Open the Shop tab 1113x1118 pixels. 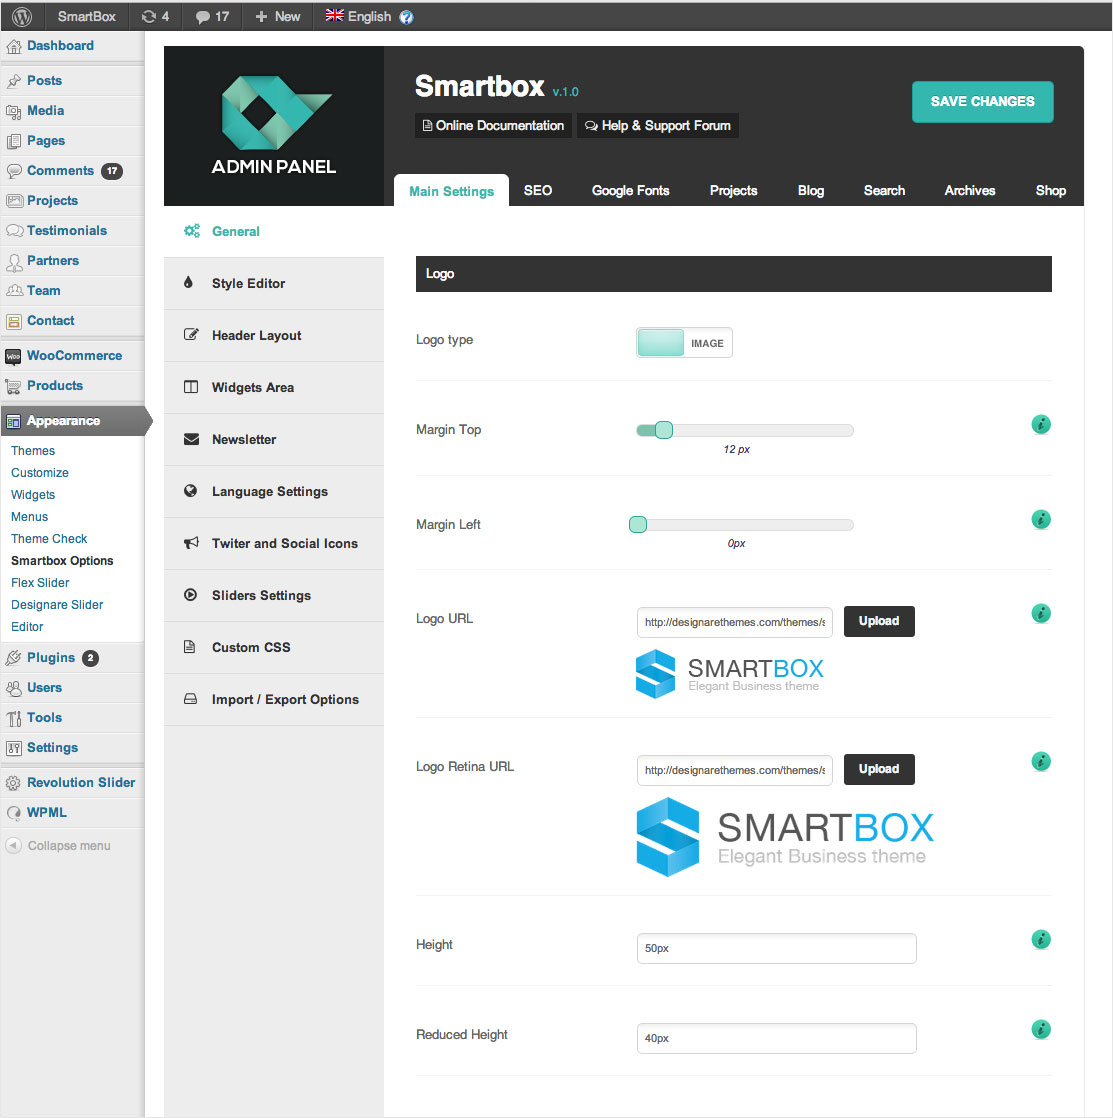pyautogui.click(x=1050, y=190)
